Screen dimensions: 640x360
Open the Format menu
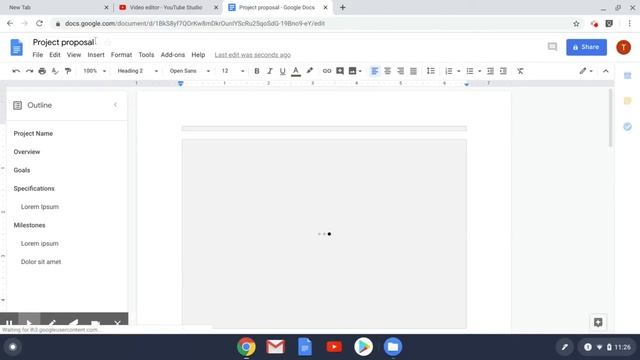(121, 55)
